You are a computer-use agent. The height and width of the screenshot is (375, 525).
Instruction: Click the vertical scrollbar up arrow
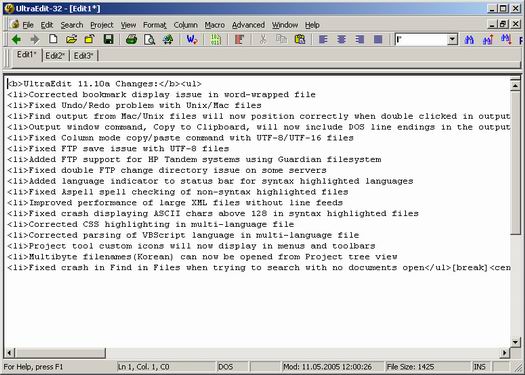[x=515, y=85]
